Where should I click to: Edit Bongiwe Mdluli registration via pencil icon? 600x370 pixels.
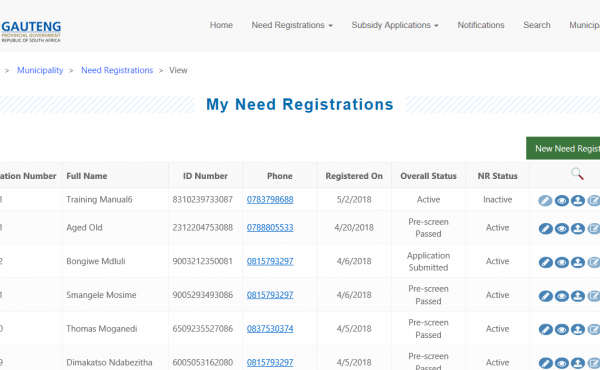[545, 262]
